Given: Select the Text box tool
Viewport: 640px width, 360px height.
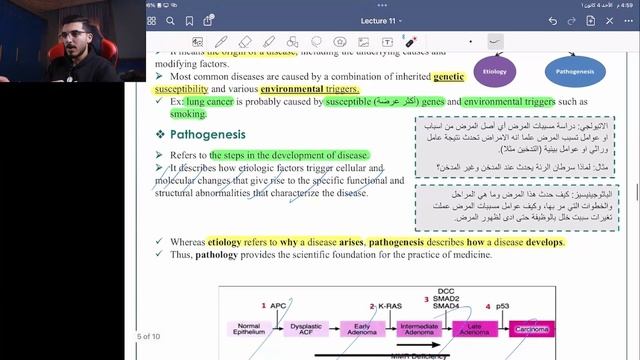Looking at the screenshot, I should click(x=387, y=42).
